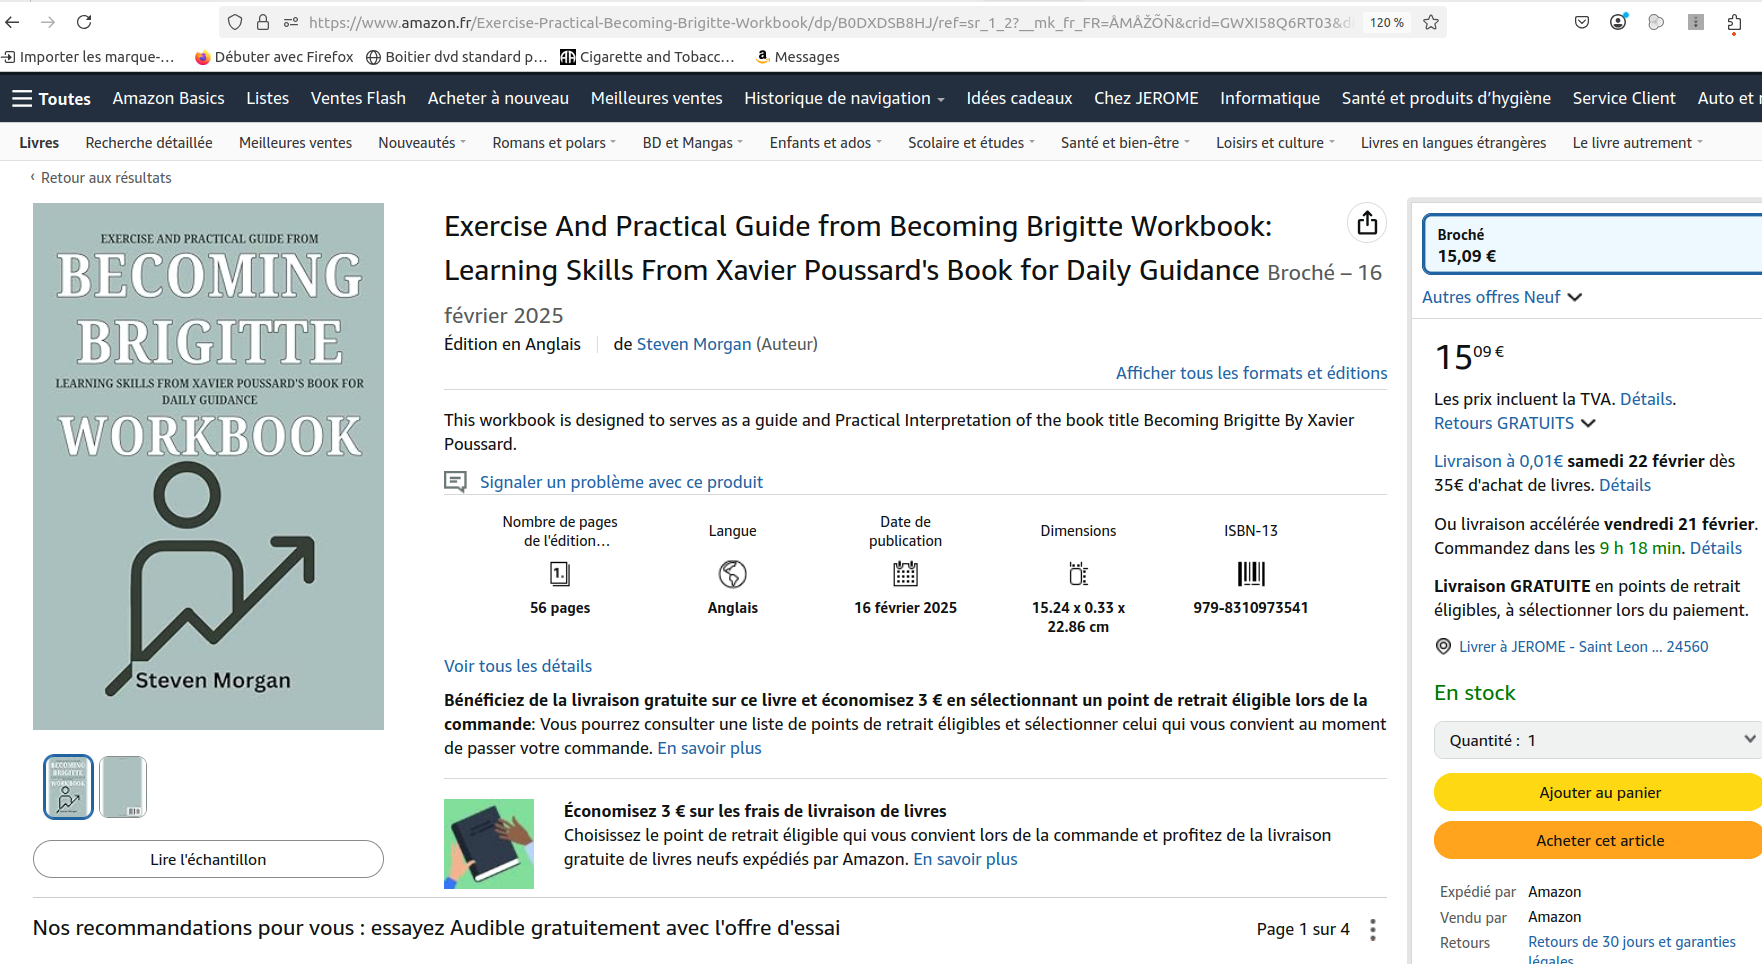The height and width of the screenshot is (964, 1762).
Task: Click the Firefox extensions icon
Action: pyautogui.click(x=1734, y=22)
